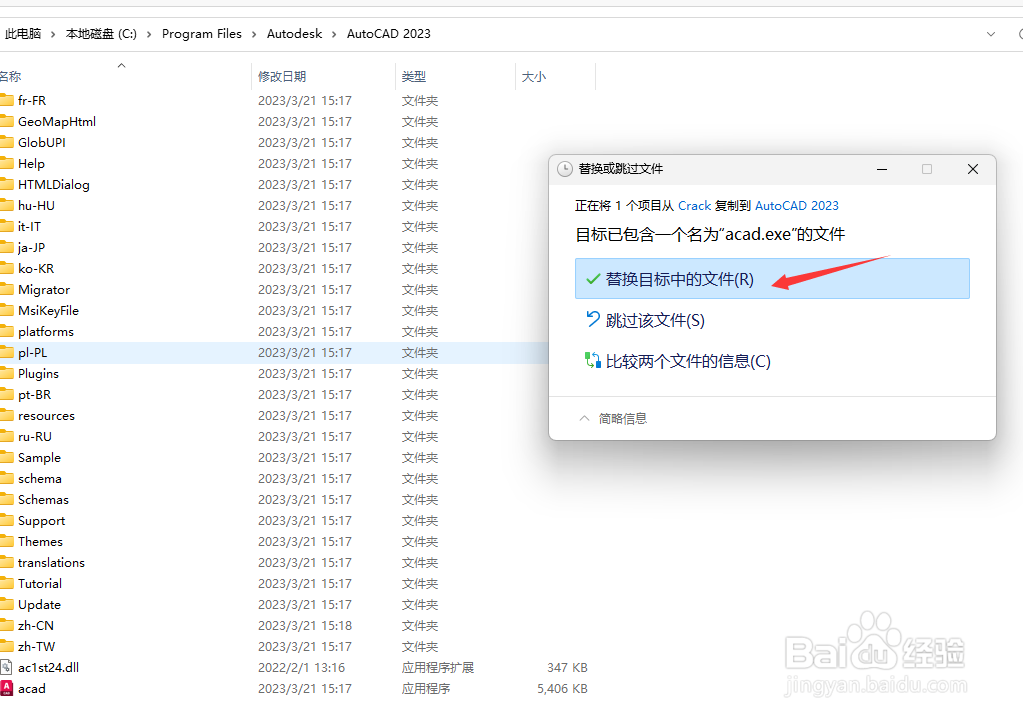Sort files by the 类型 column header
The height and width of the screenshot is (720, 1023).
(414, 76)
